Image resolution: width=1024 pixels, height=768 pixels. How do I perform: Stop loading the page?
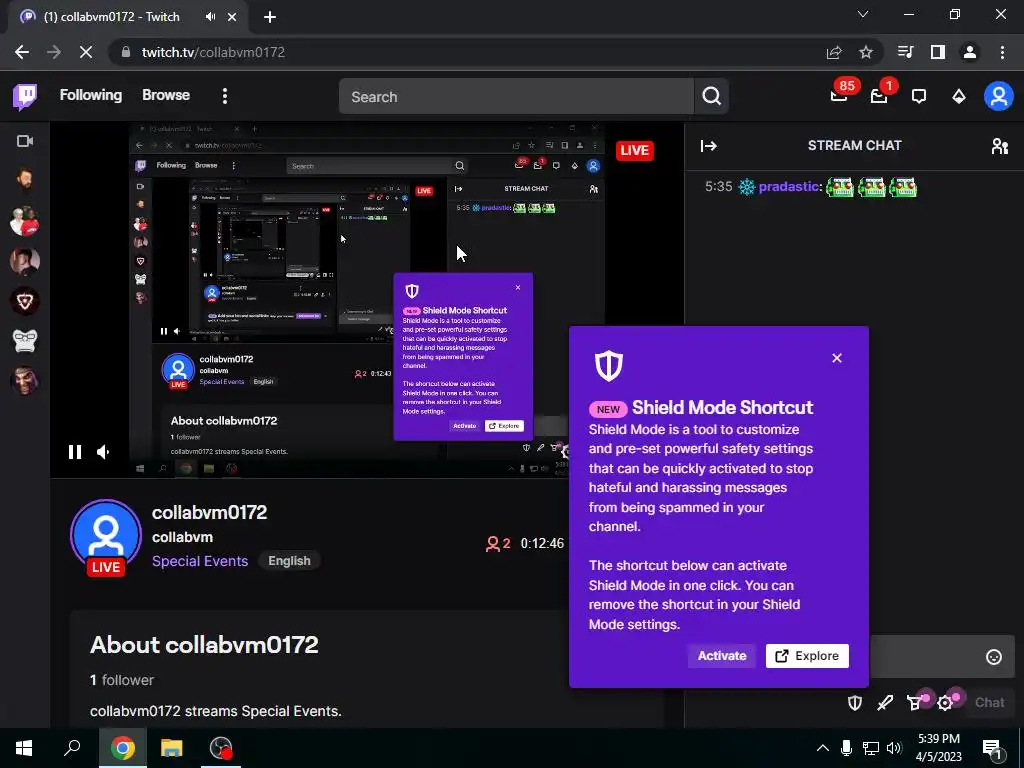pyautogui.click(x=86, y=52)
